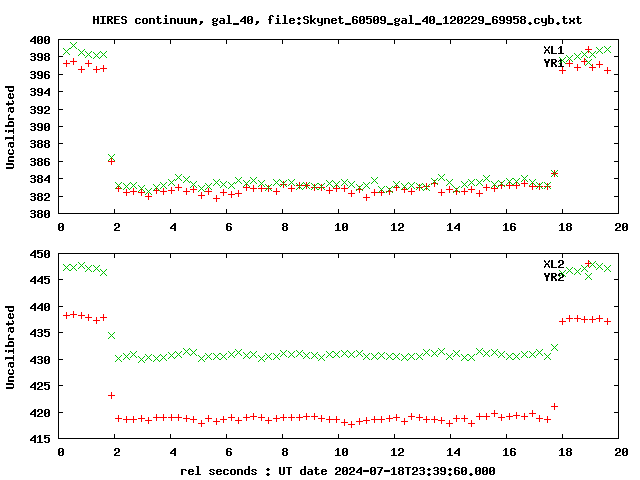
Task: Click y-axis tick '392' on top plot
Action: (x=40, y=109)
